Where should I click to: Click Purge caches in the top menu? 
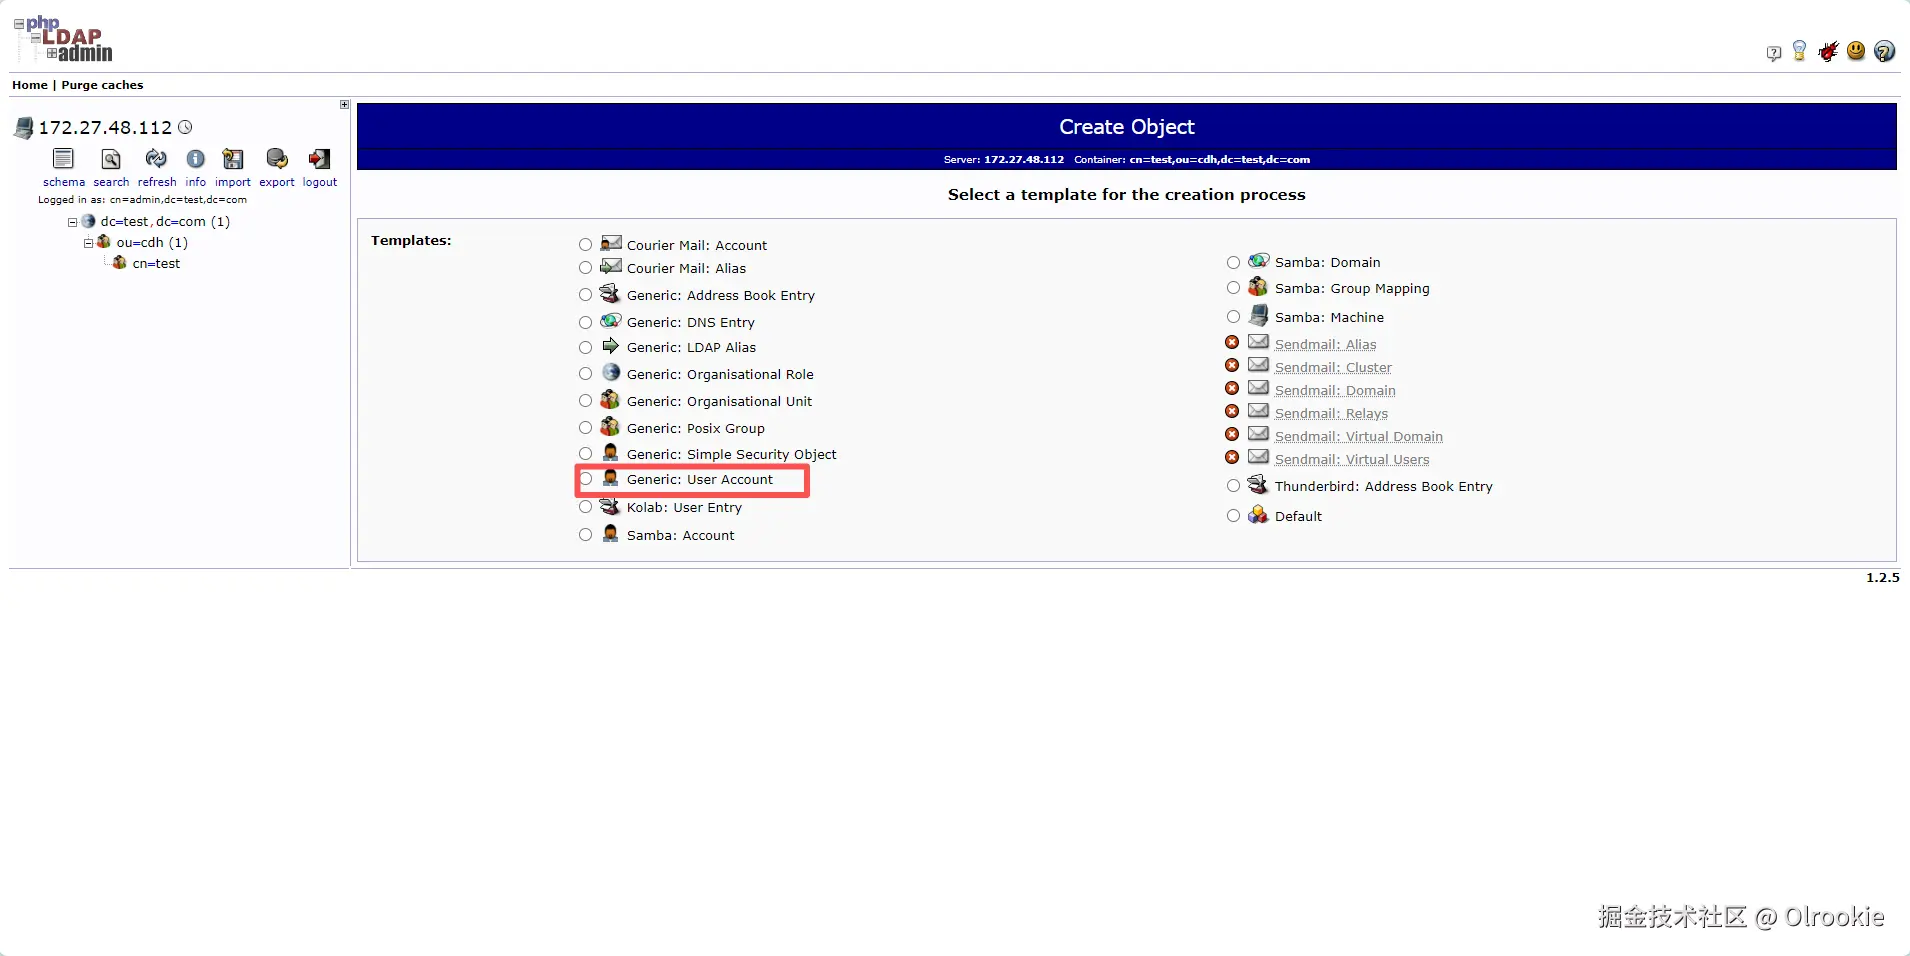pos(102,85)
